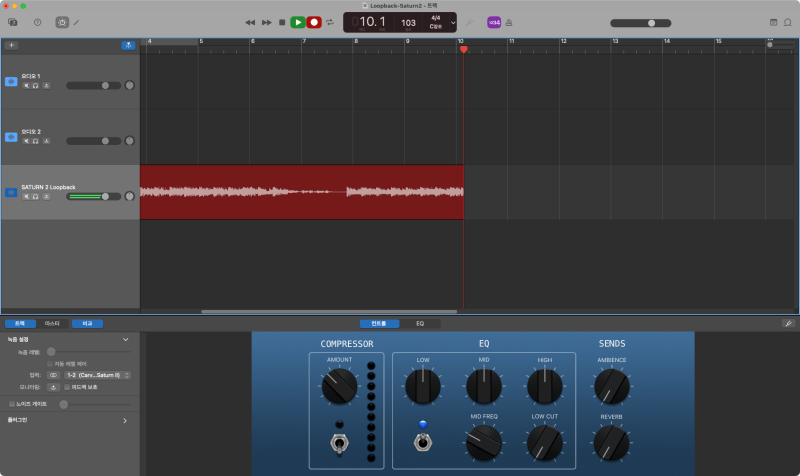Image resolution: width=800 pixels, height=476 pixels.
Task: Select the SATURN 2 Loopback track icon
Action: [x=11, y=193]
